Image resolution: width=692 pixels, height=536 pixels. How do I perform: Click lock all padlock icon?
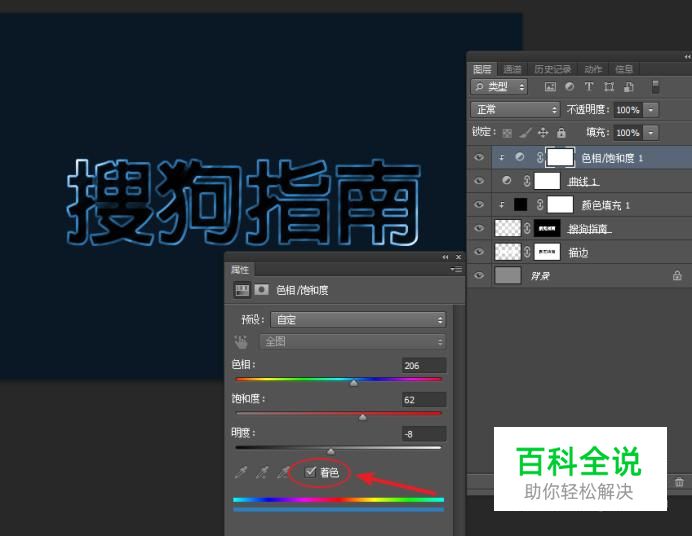tap(561, 132)
